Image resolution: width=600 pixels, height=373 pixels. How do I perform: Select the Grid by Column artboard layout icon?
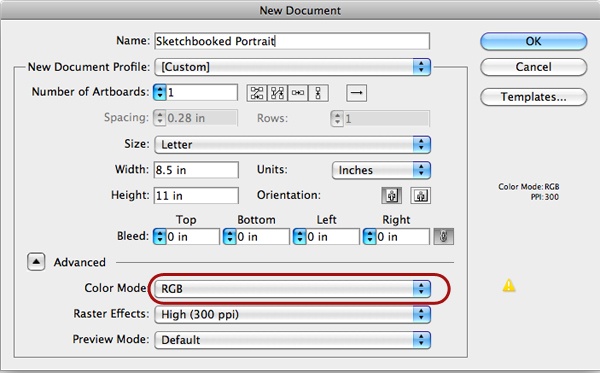pos(277,93)
